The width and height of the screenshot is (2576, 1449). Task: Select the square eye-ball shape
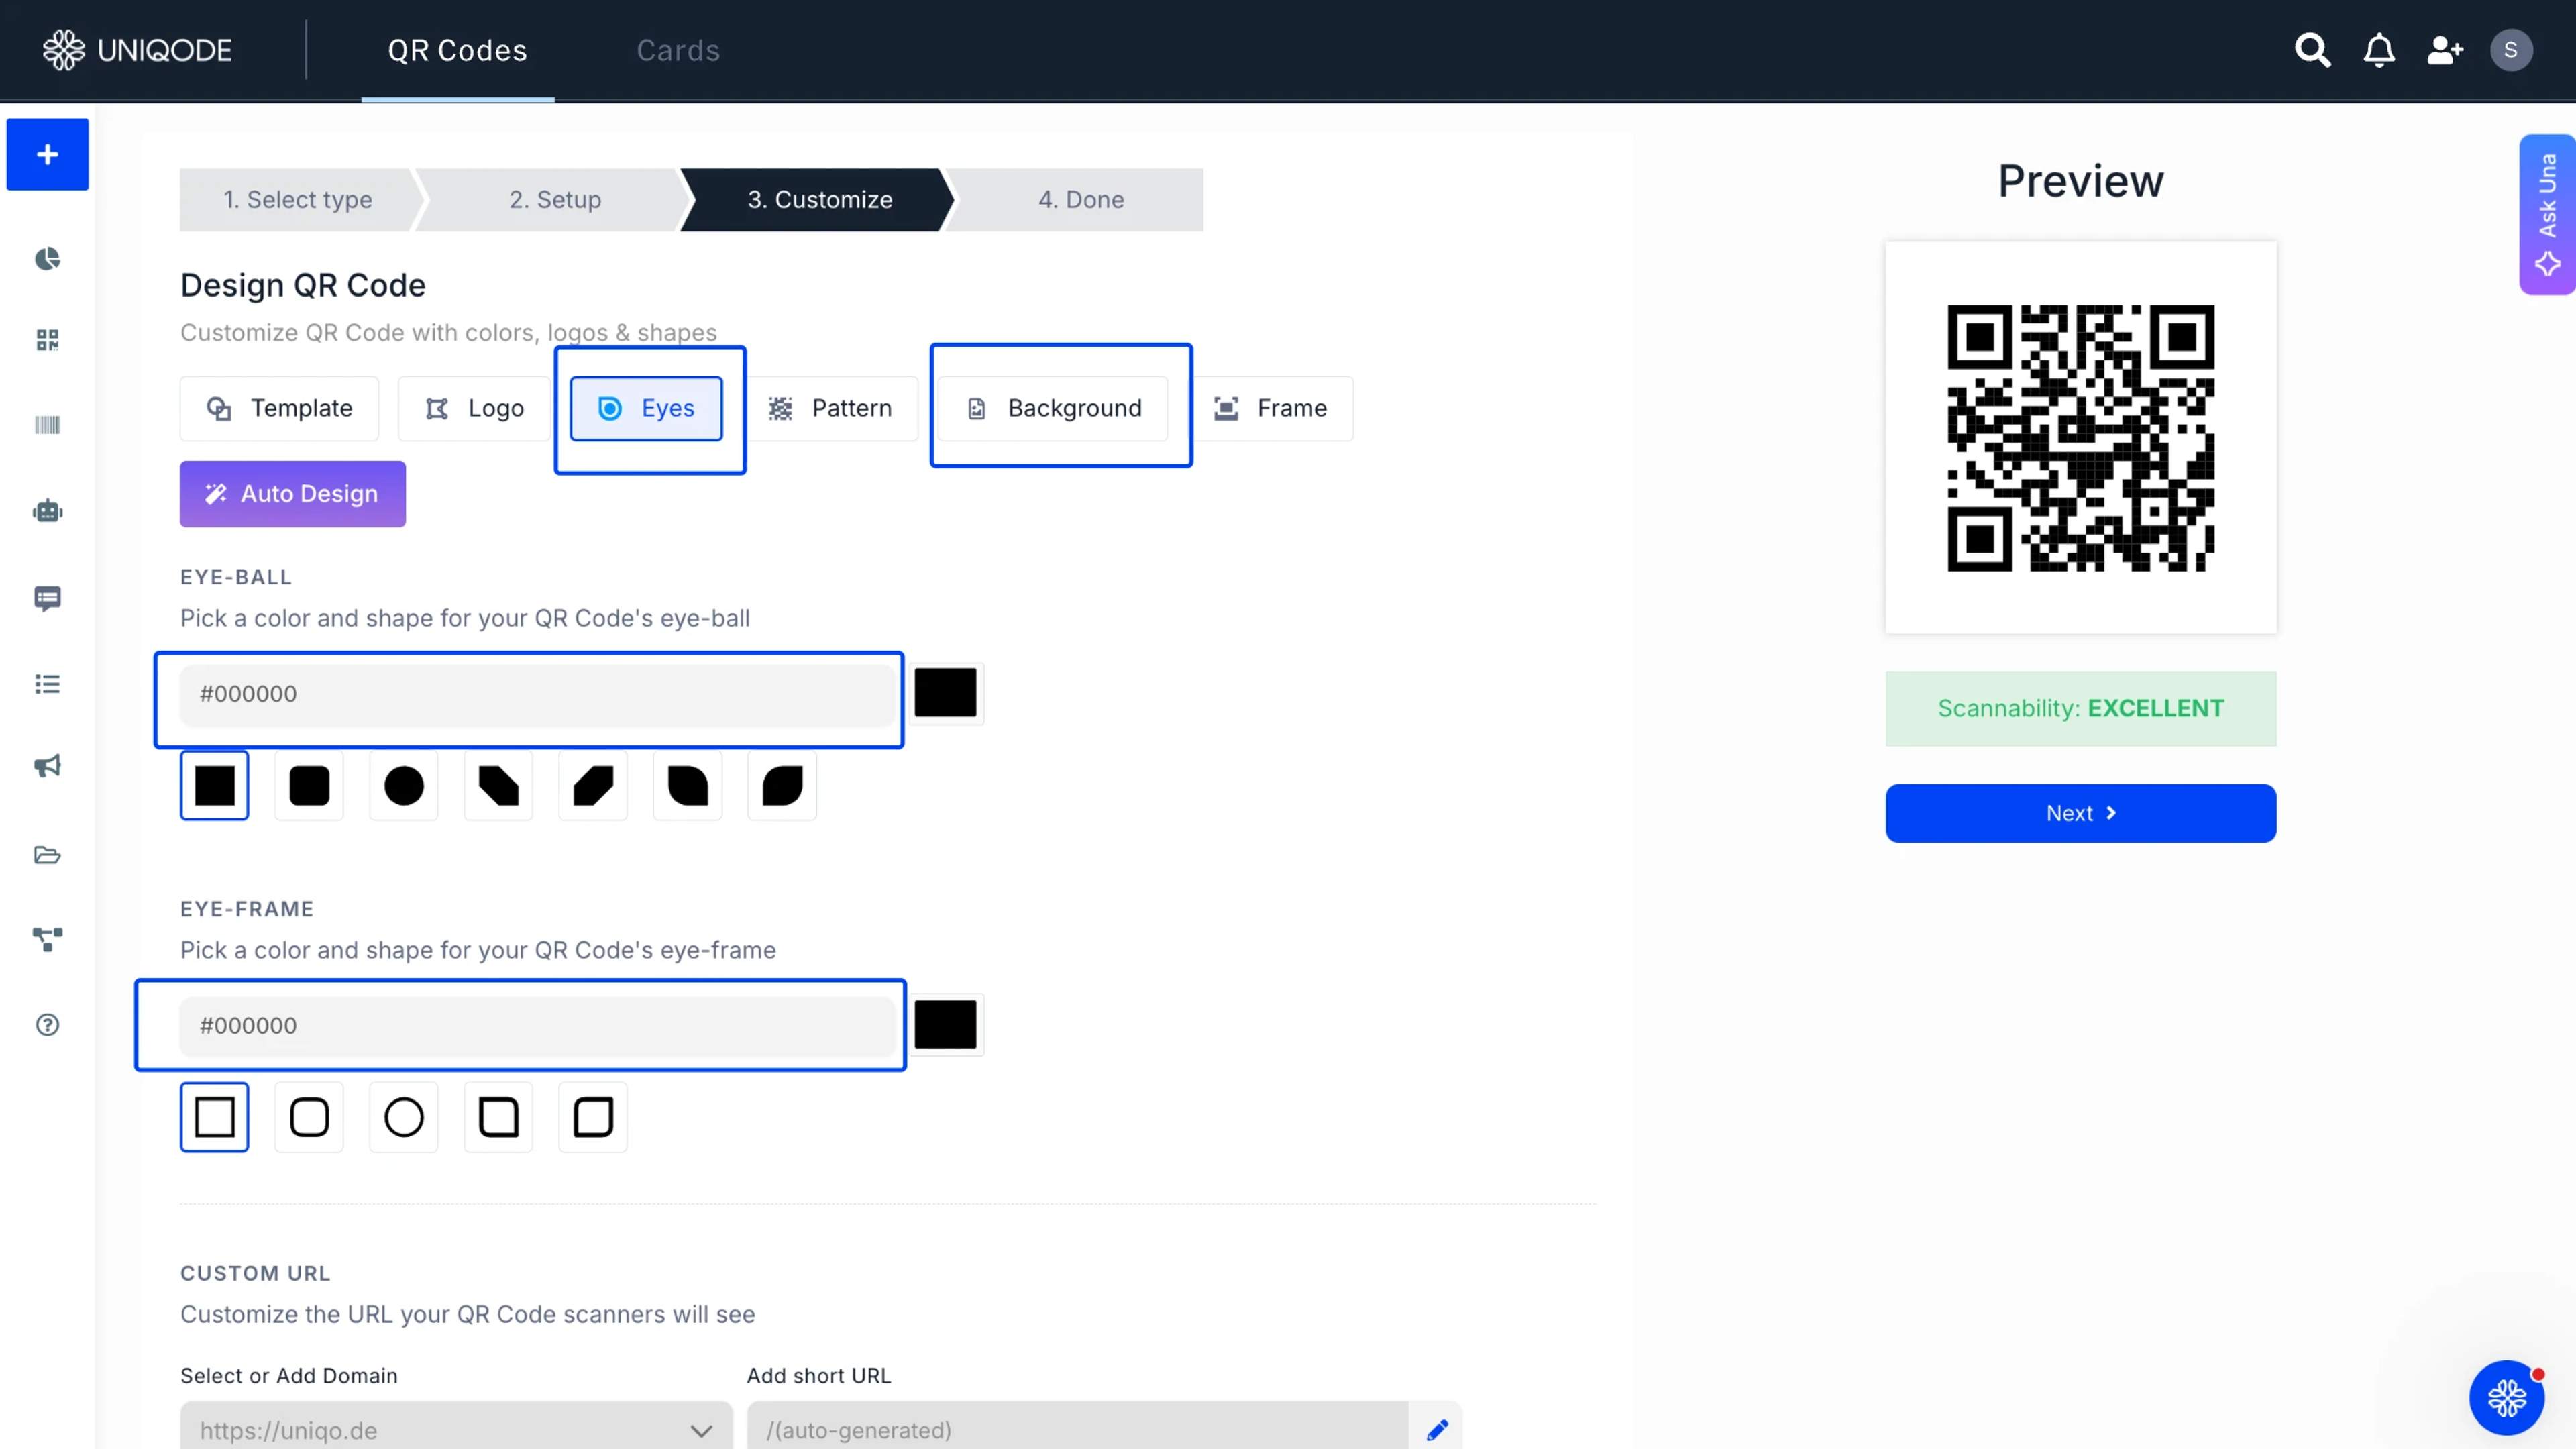click(214, 786)
